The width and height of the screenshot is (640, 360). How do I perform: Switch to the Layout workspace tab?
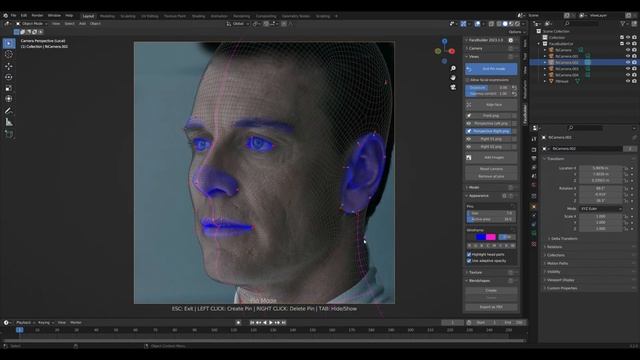[88, 16]
